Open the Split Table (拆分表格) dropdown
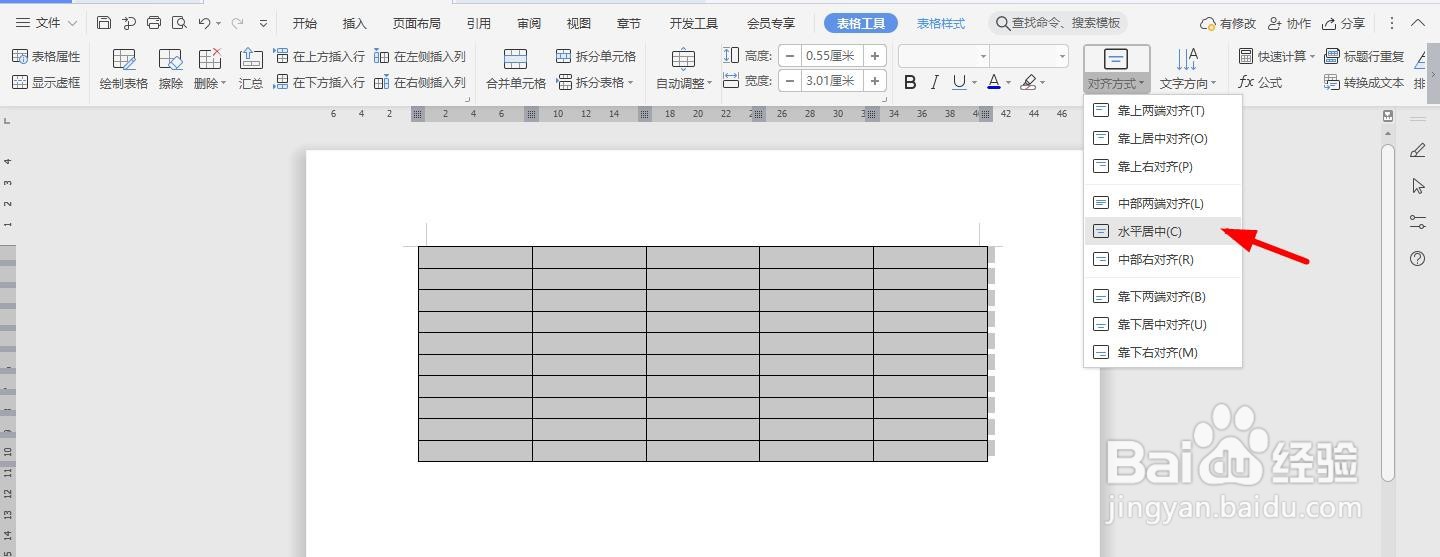This screenshot has width=1440, height=557. point(596,83)
